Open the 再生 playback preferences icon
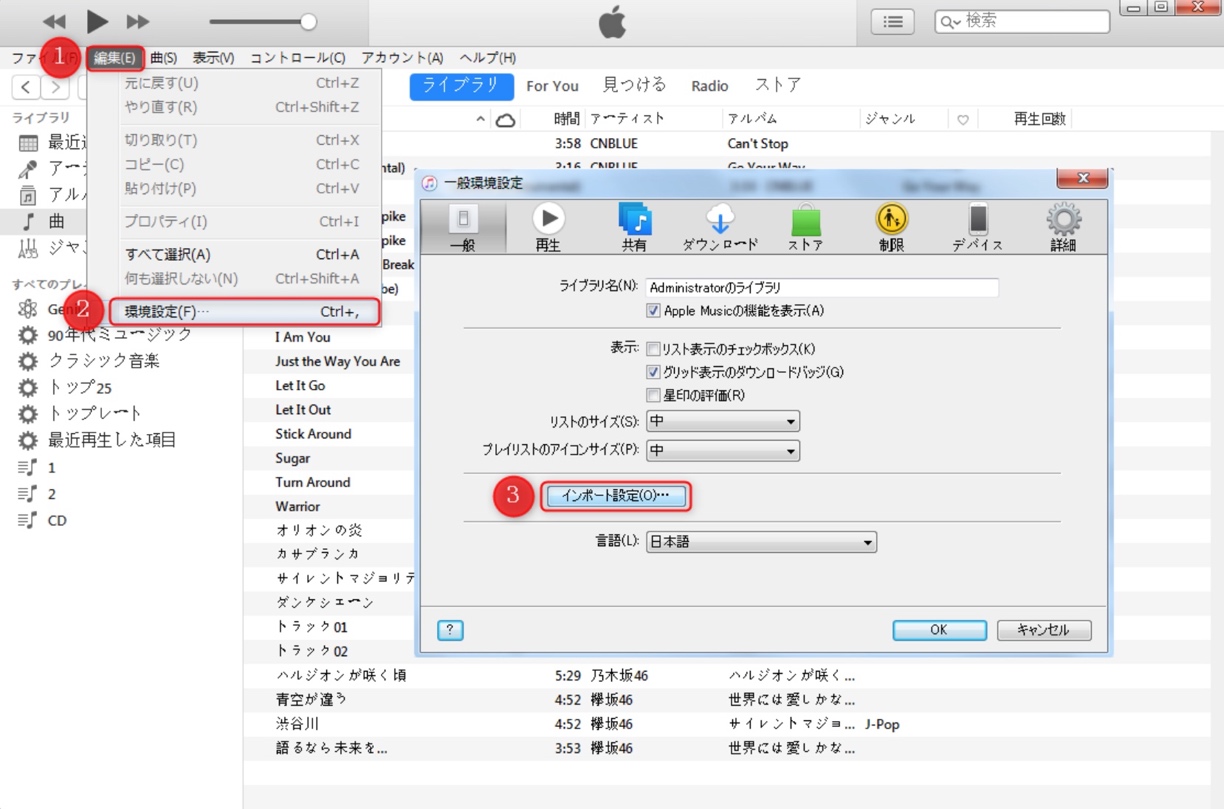The width and height of the screenshot is (1224, 809). coord(548,227)
